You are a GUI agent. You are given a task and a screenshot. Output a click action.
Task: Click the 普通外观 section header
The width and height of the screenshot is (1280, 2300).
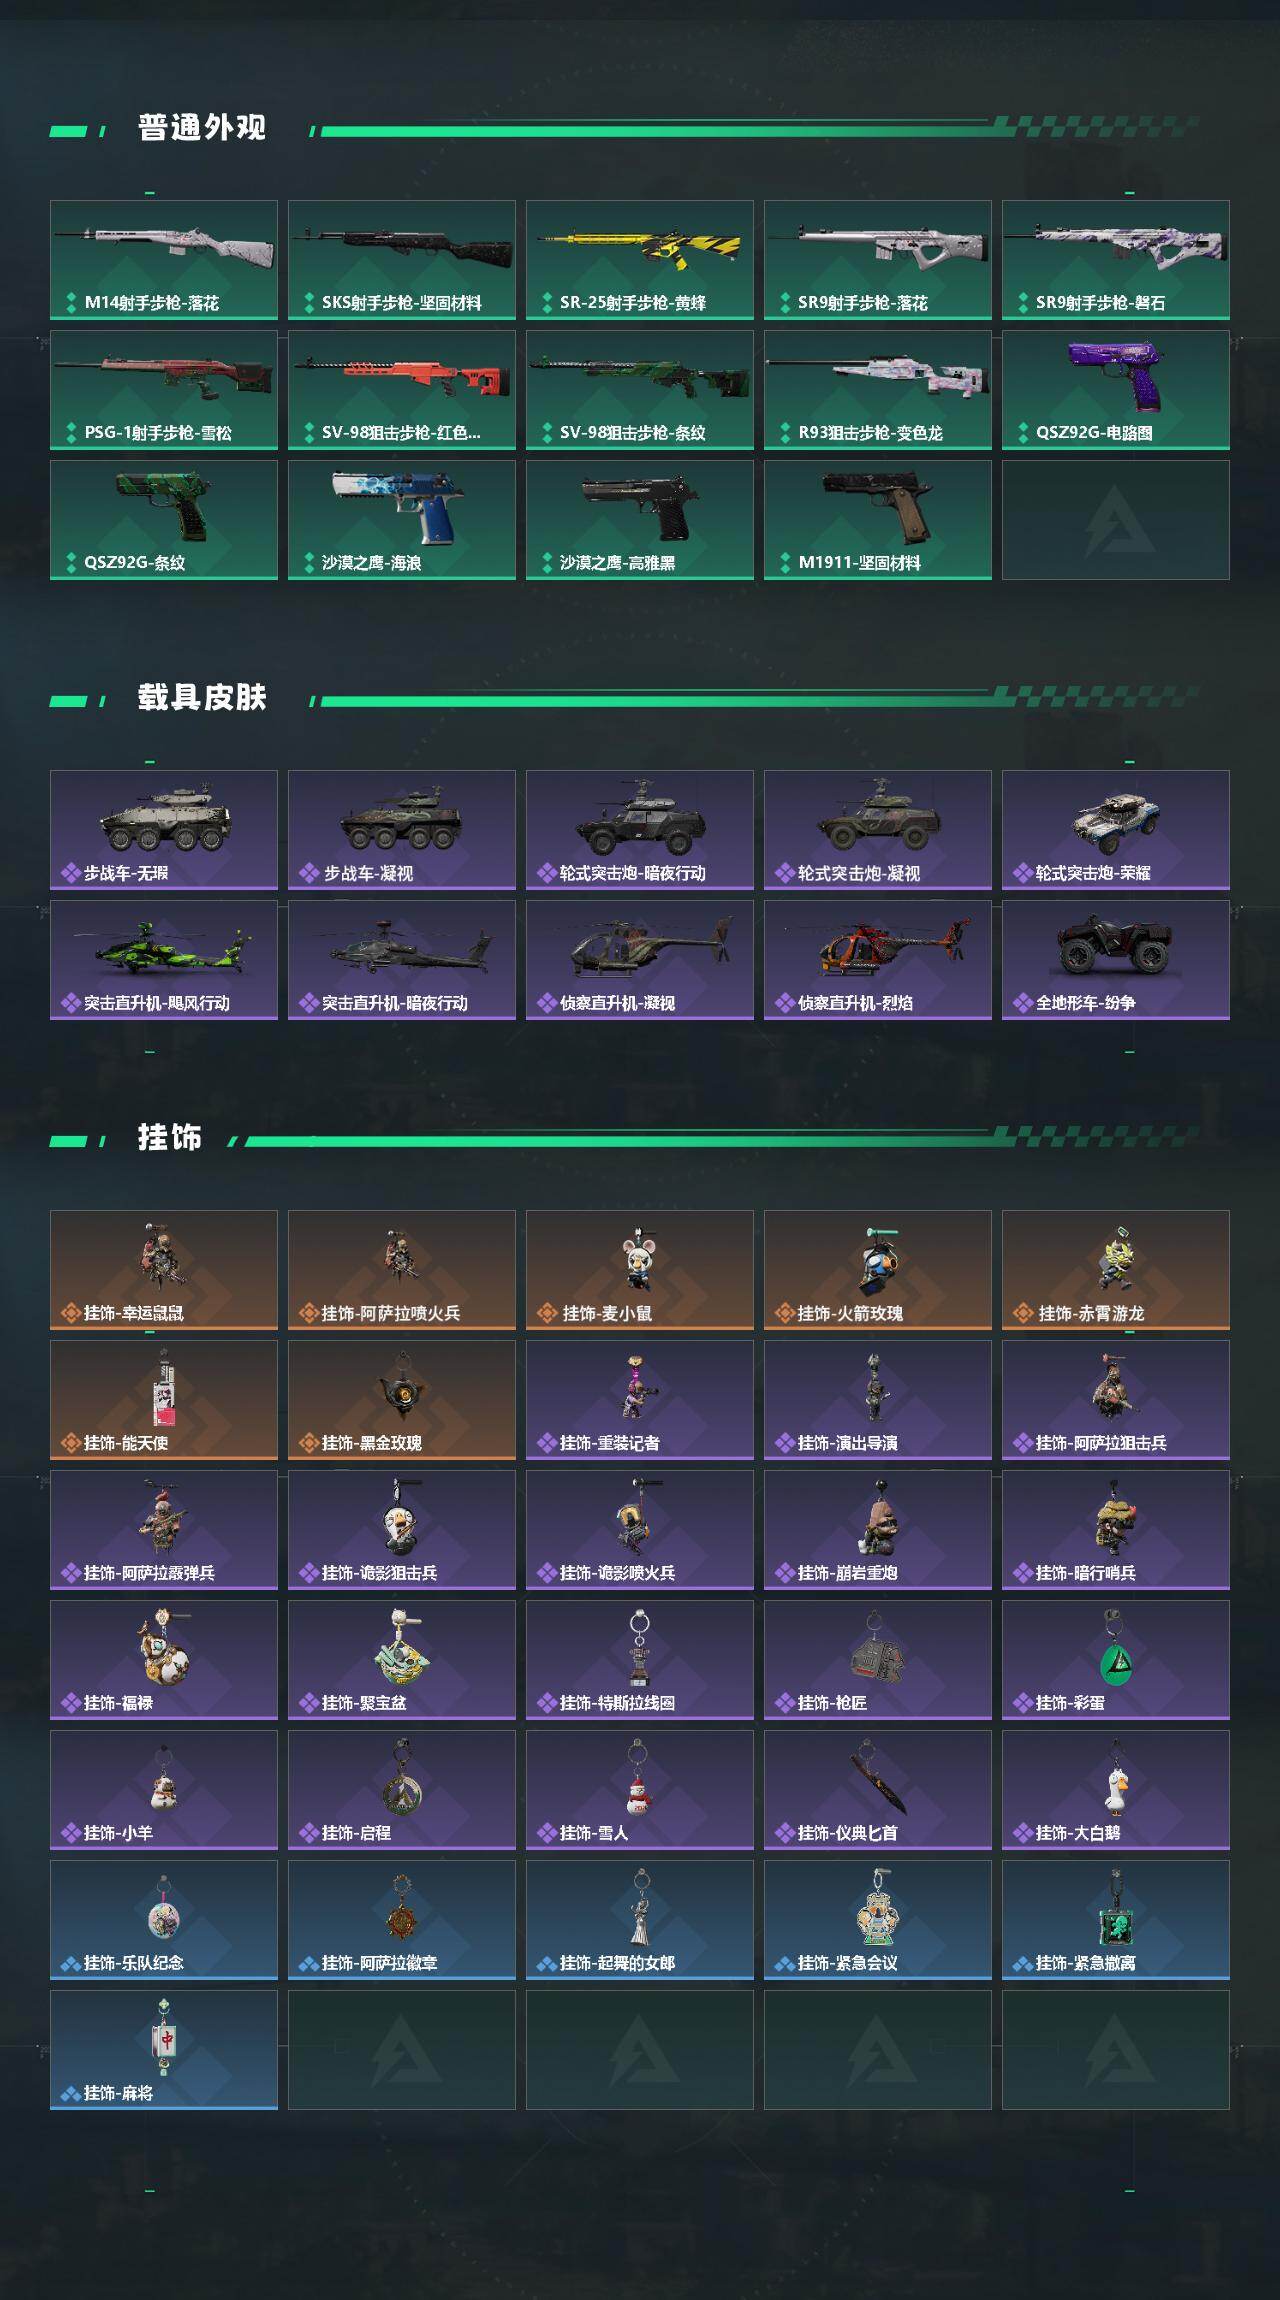[202, 128]
